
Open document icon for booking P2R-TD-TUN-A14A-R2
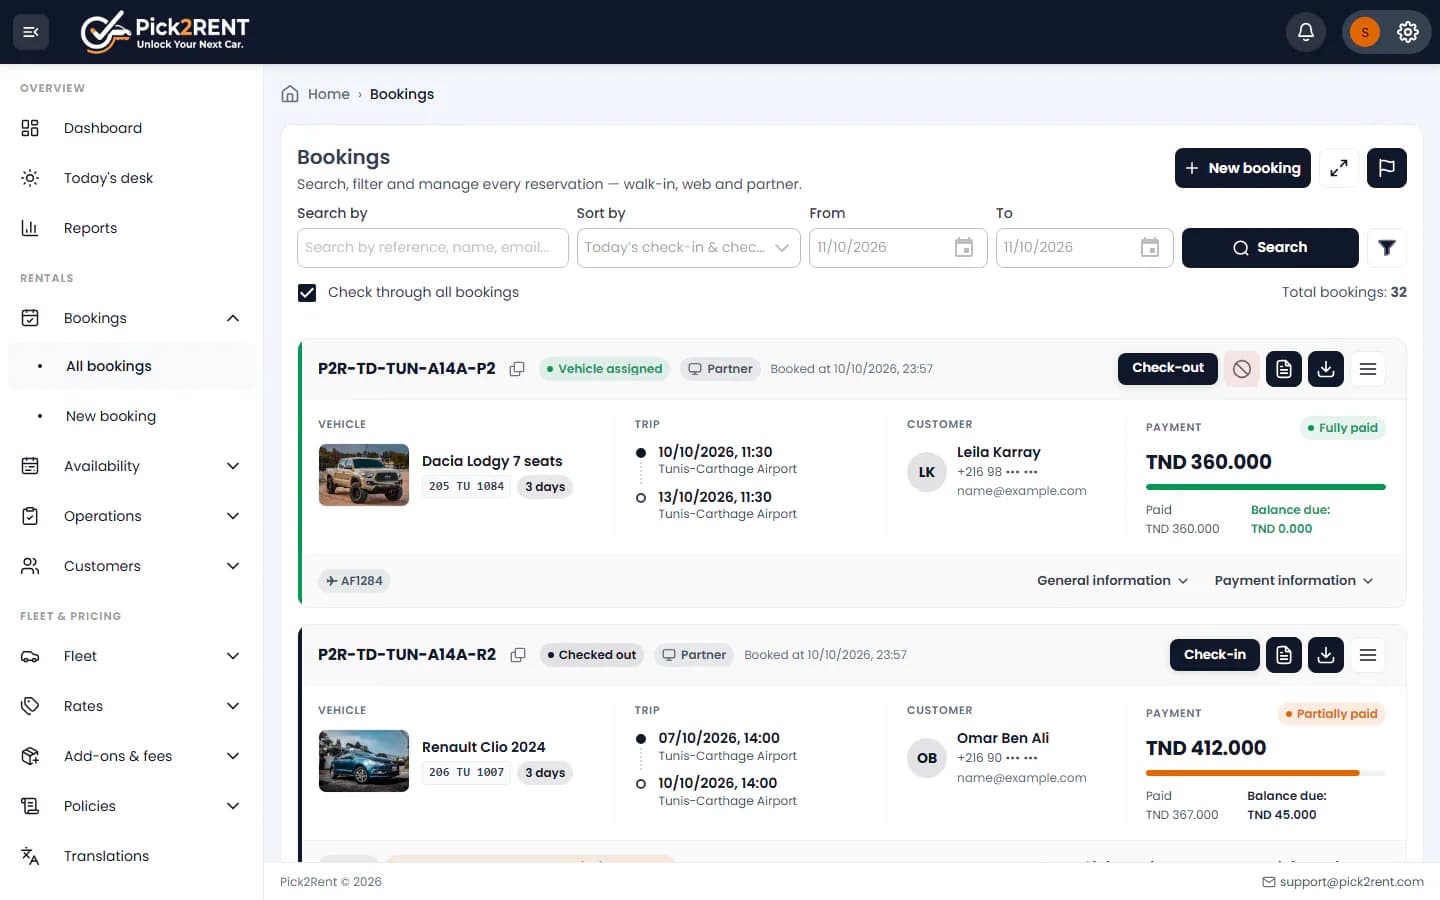1284,655
